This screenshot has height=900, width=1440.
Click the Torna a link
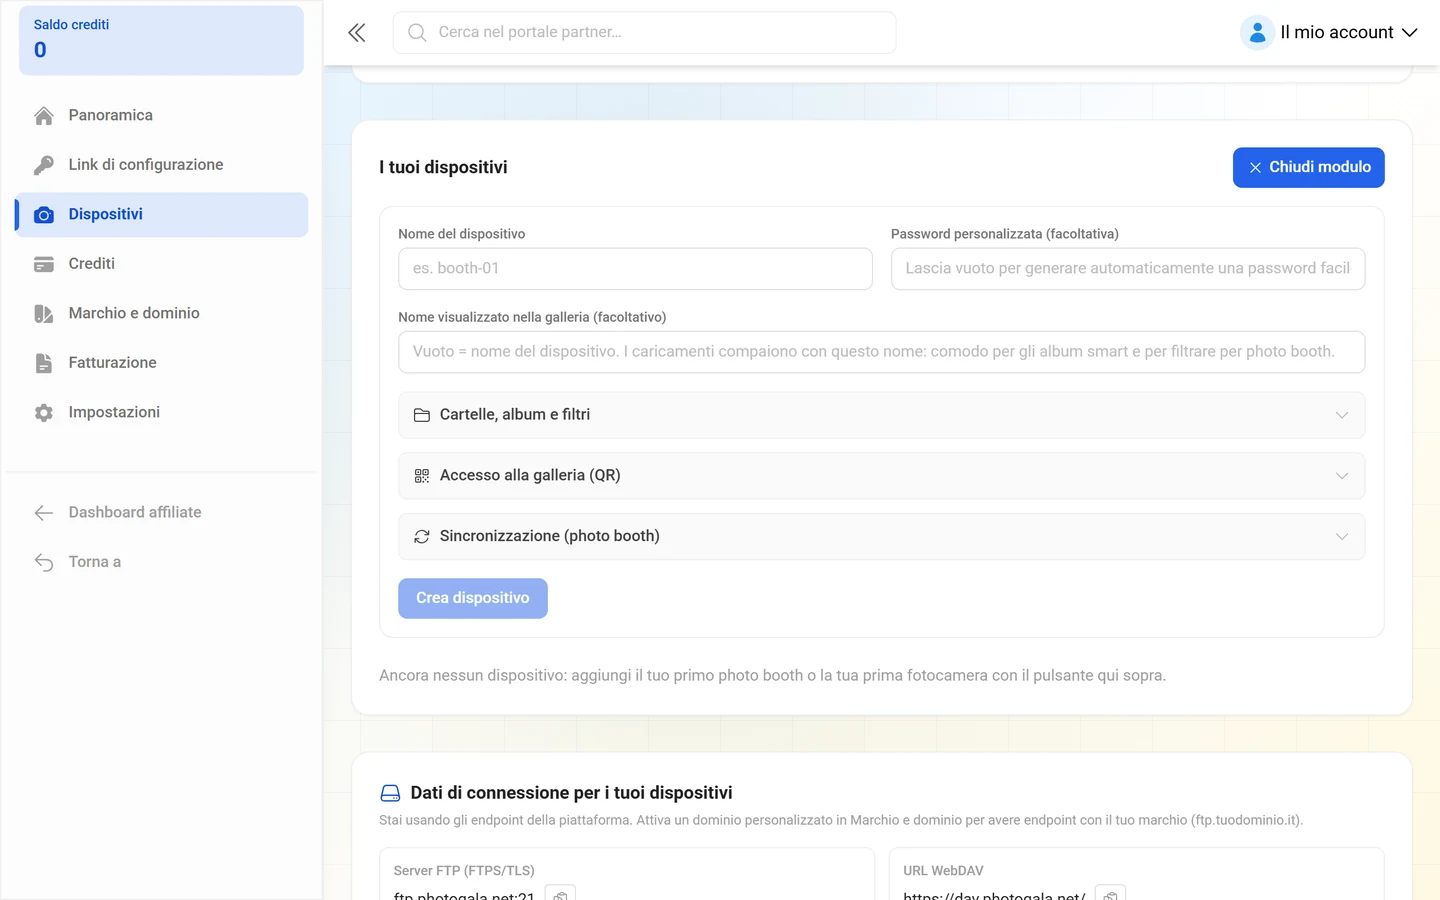[x=161, y=562]
